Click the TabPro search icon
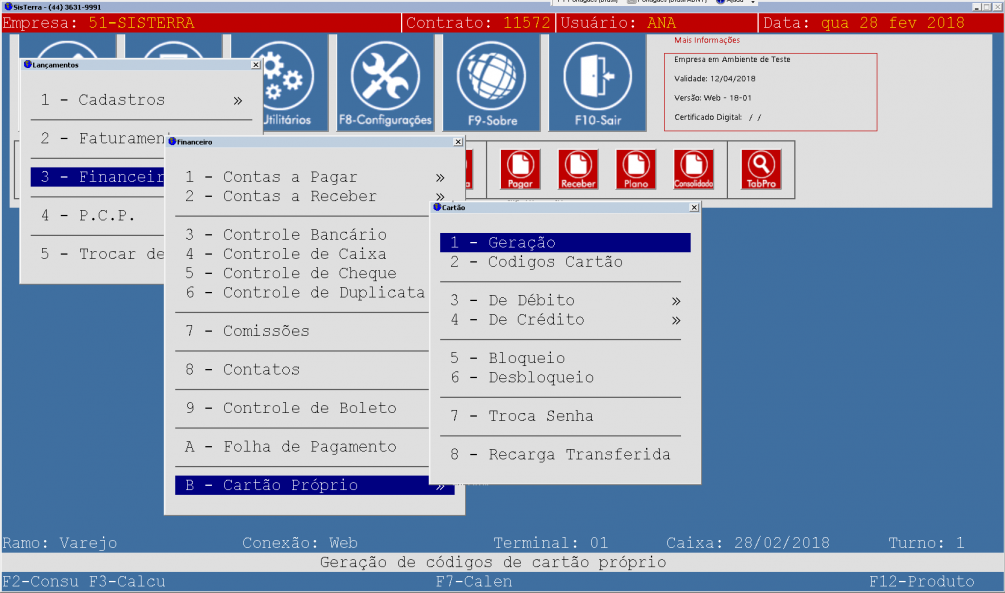The width and height of the screenshot is (1005, 593). point(761,169)
